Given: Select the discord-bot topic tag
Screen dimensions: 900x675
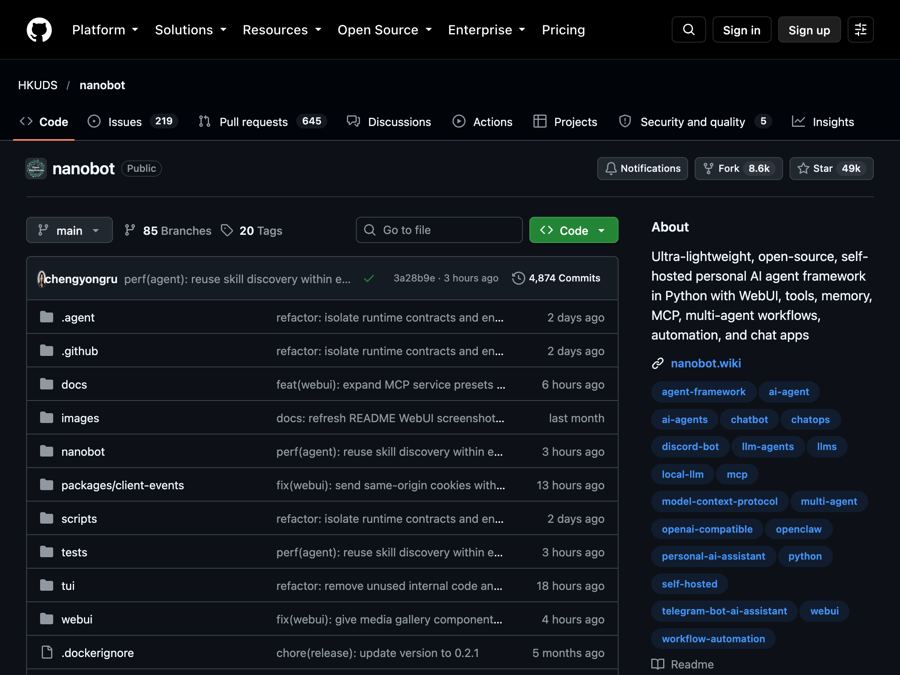Looking at the screenshot, I should tap(690, 447).
